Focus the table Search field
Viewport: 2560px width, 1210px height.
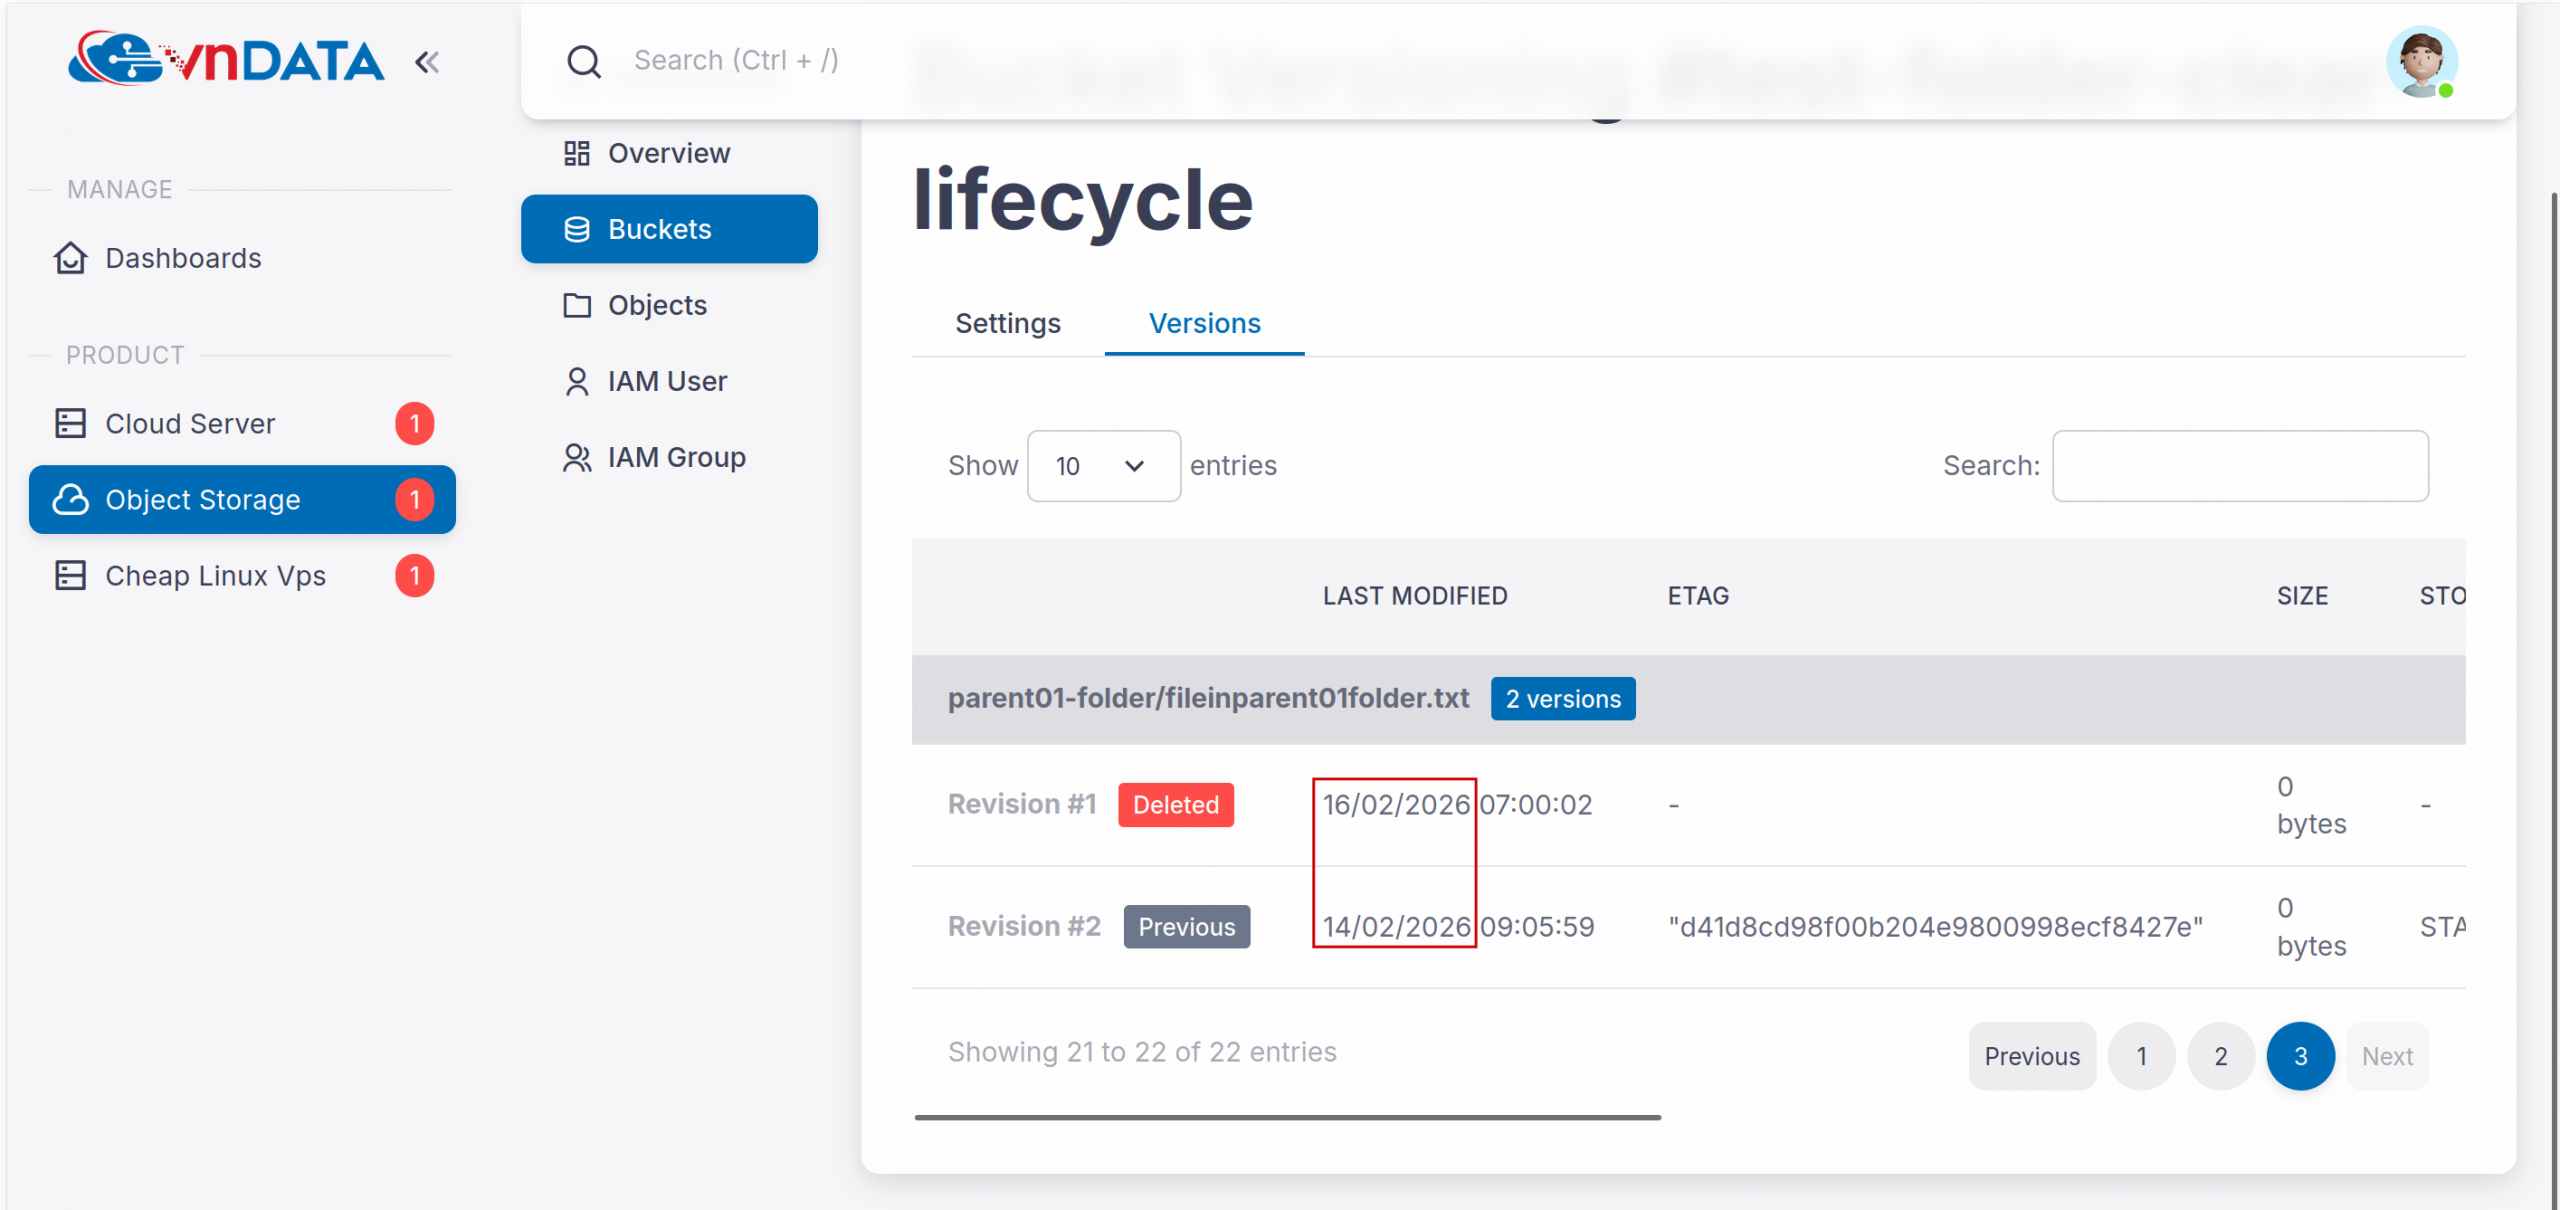coord(2240,466)
